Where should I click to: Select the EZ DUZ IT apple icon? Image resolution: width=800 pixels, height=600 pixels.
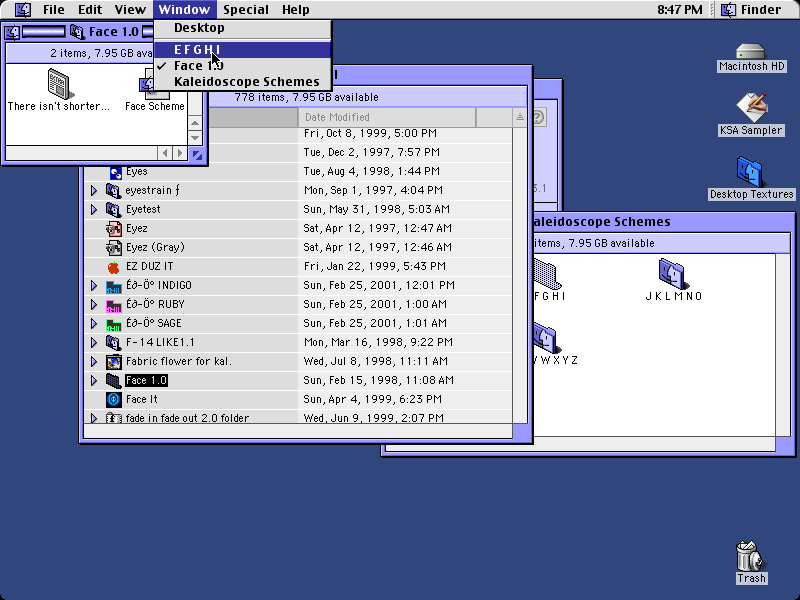(113, 266)
